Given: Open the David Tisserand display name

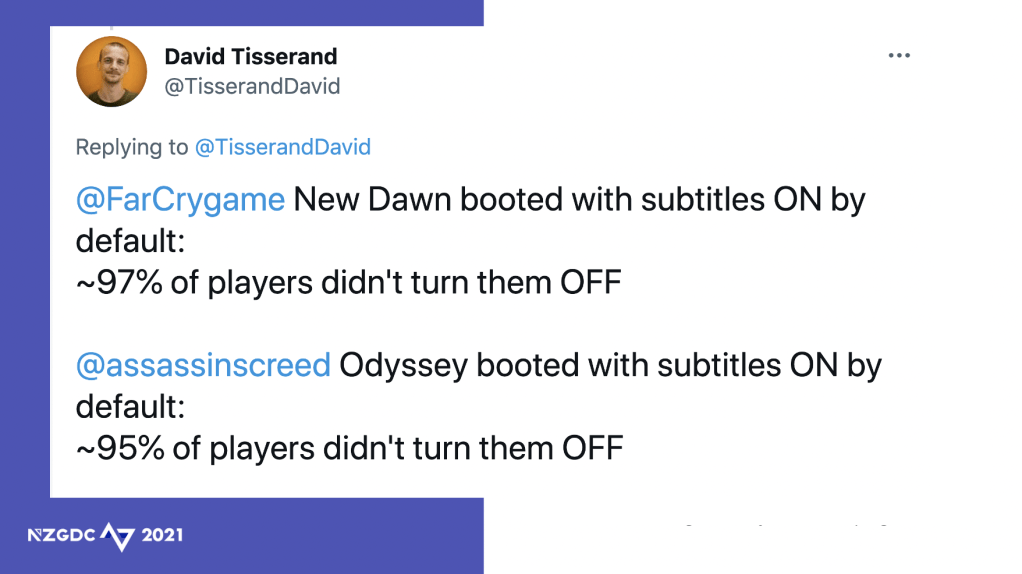Looking at the screenshot, I should click(251, 56).
